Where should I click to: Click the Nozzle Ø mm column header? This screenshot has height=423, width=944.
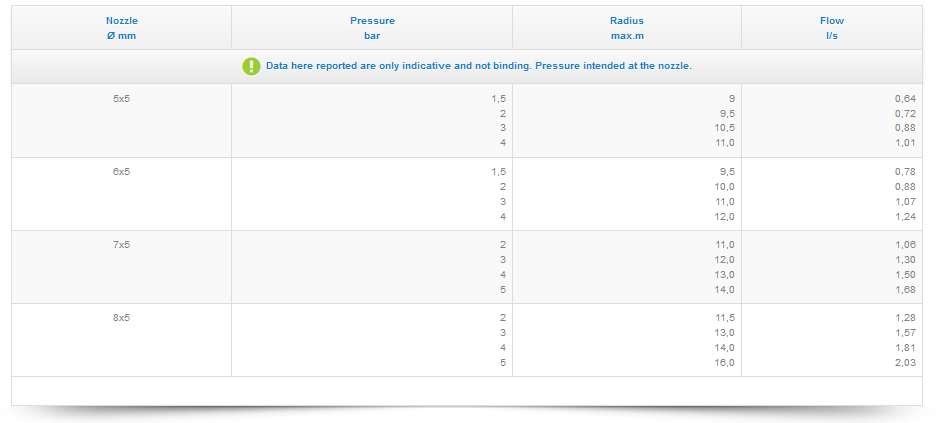(121, 27)
